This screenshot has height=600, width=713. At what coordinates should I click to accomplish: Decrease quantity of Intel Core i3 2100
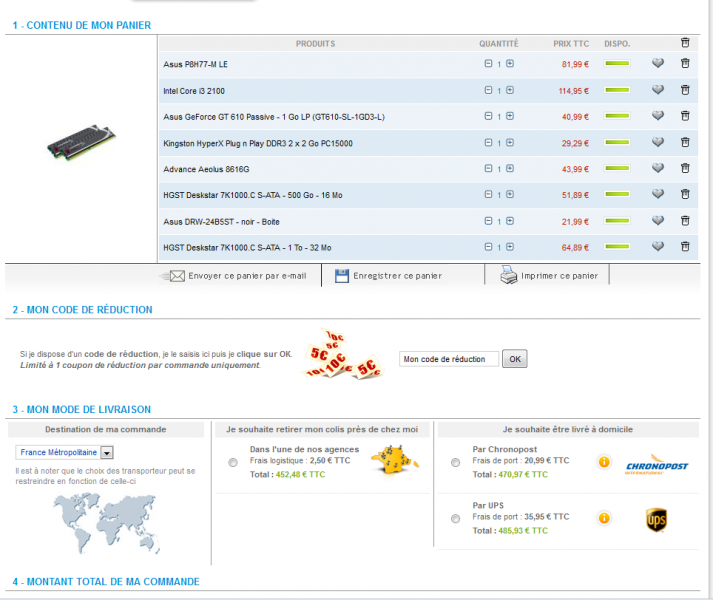[488, 90]
